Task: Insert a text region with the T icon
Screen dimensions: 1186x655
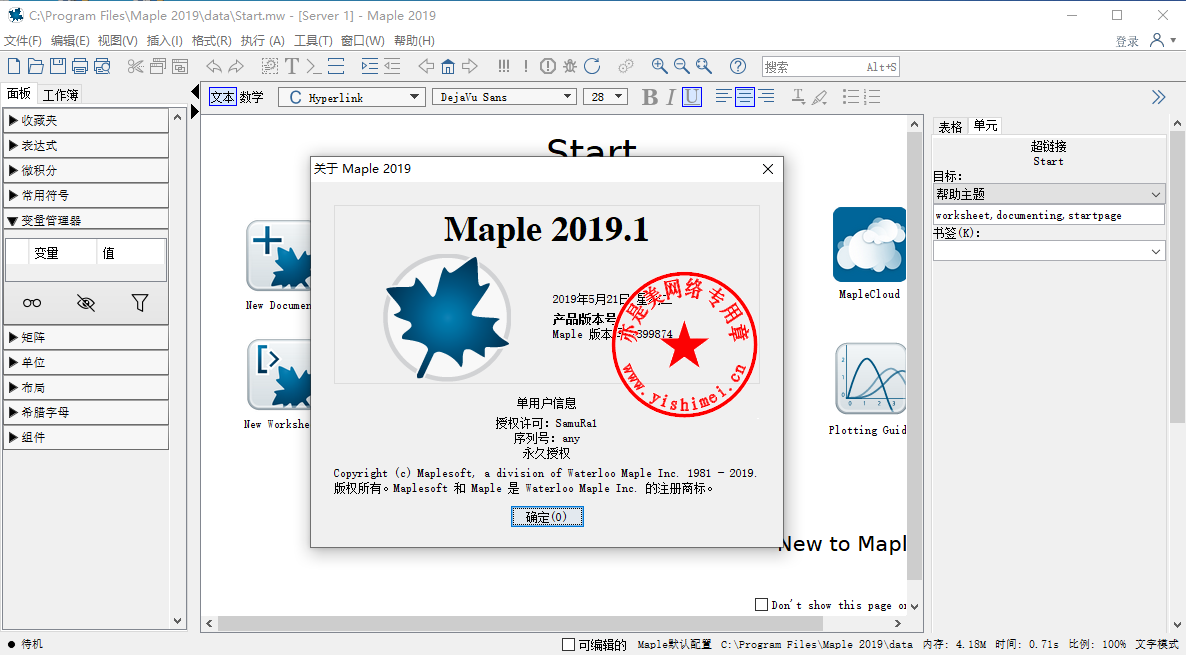Action: [292, 67]
